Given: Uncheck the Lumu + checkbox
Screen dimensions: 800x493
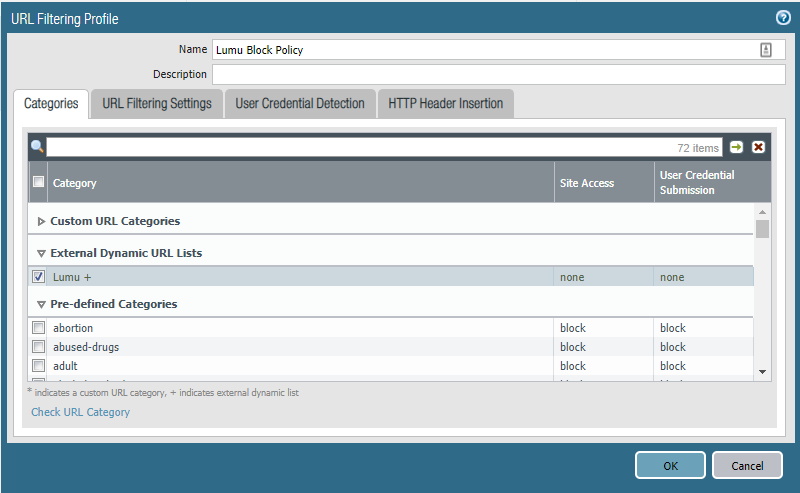Looking at the screenshot, I should pos(39,277).
